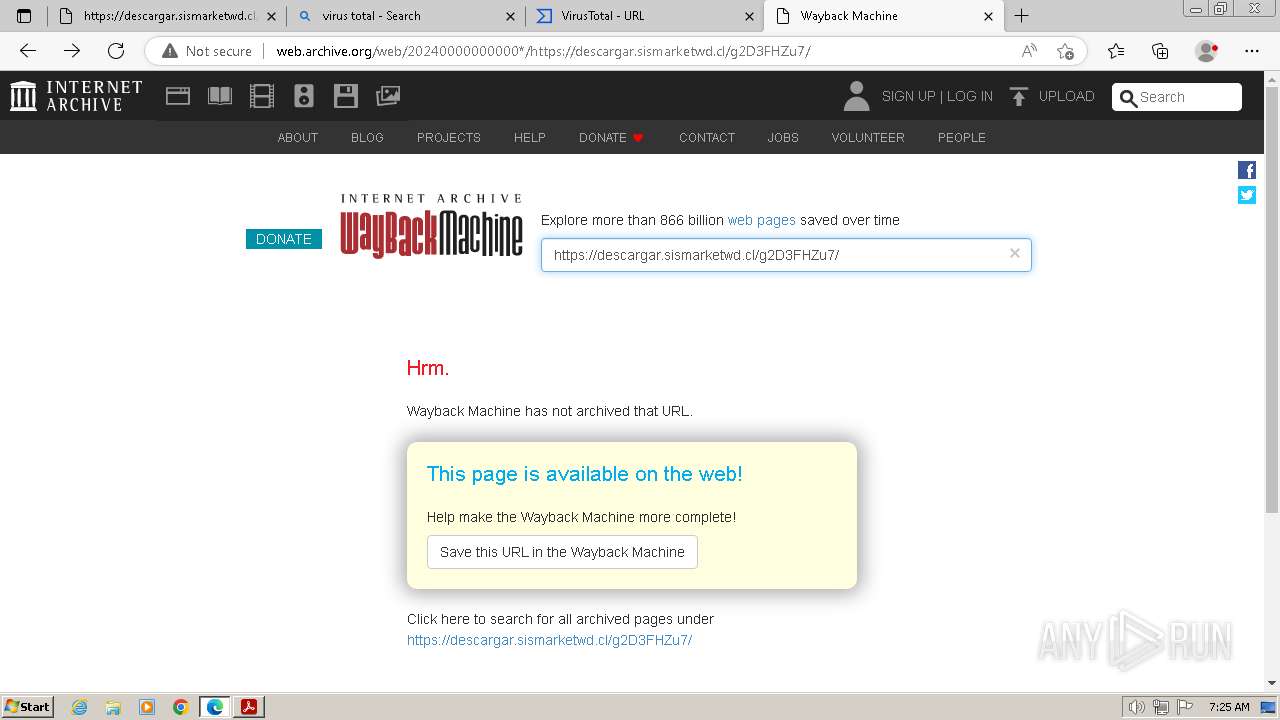Open the web pages link
The height and width of the screenshot is (720, 1280).
(x=762, y=220)
